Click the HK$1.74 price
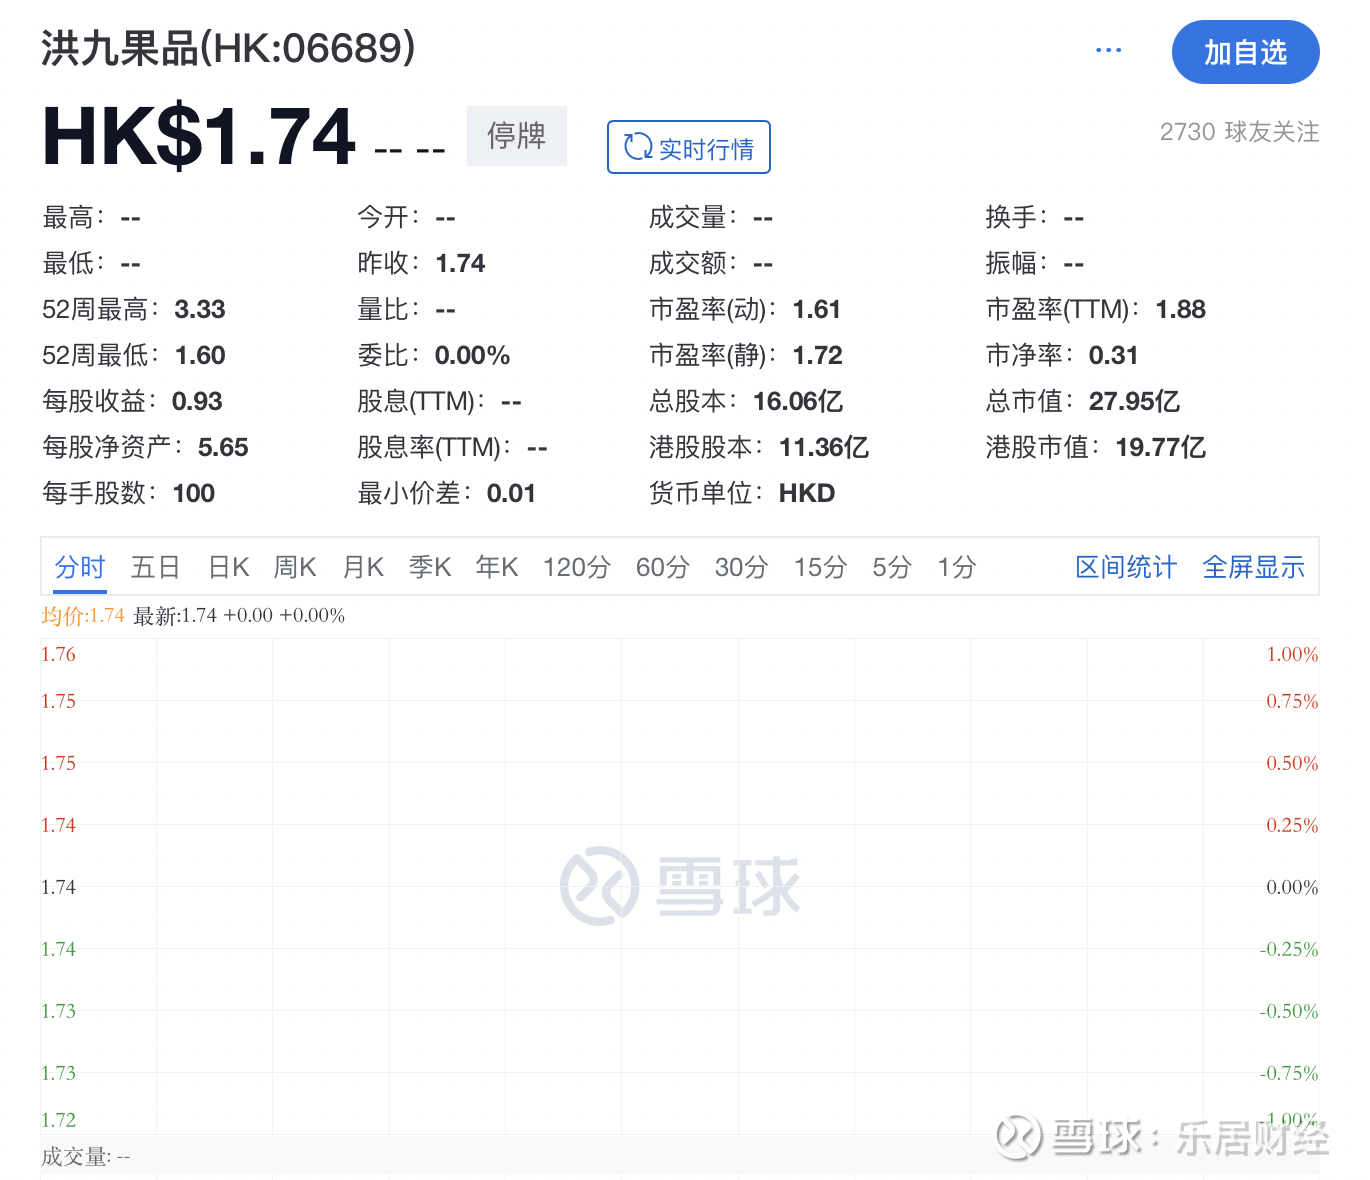 coord(199,136)
